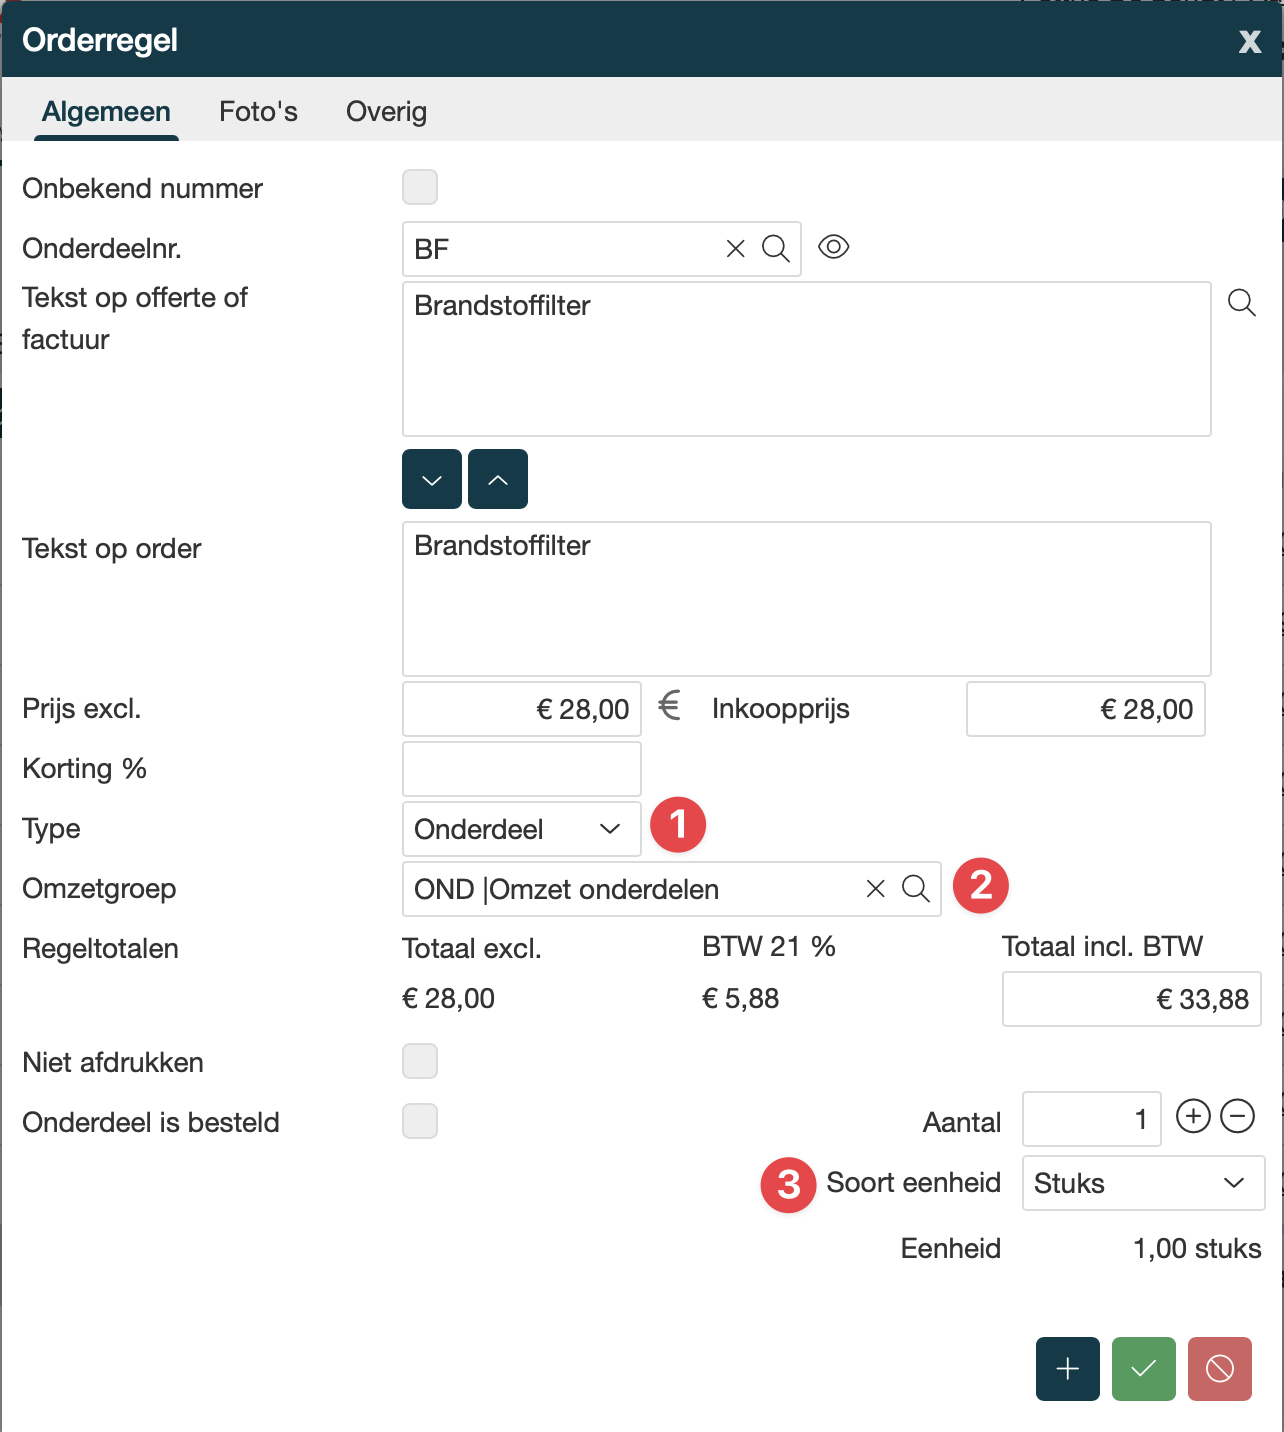Expand the Soort eenheid dropdown
1284x1432 pixels.
[1143, 1183]
